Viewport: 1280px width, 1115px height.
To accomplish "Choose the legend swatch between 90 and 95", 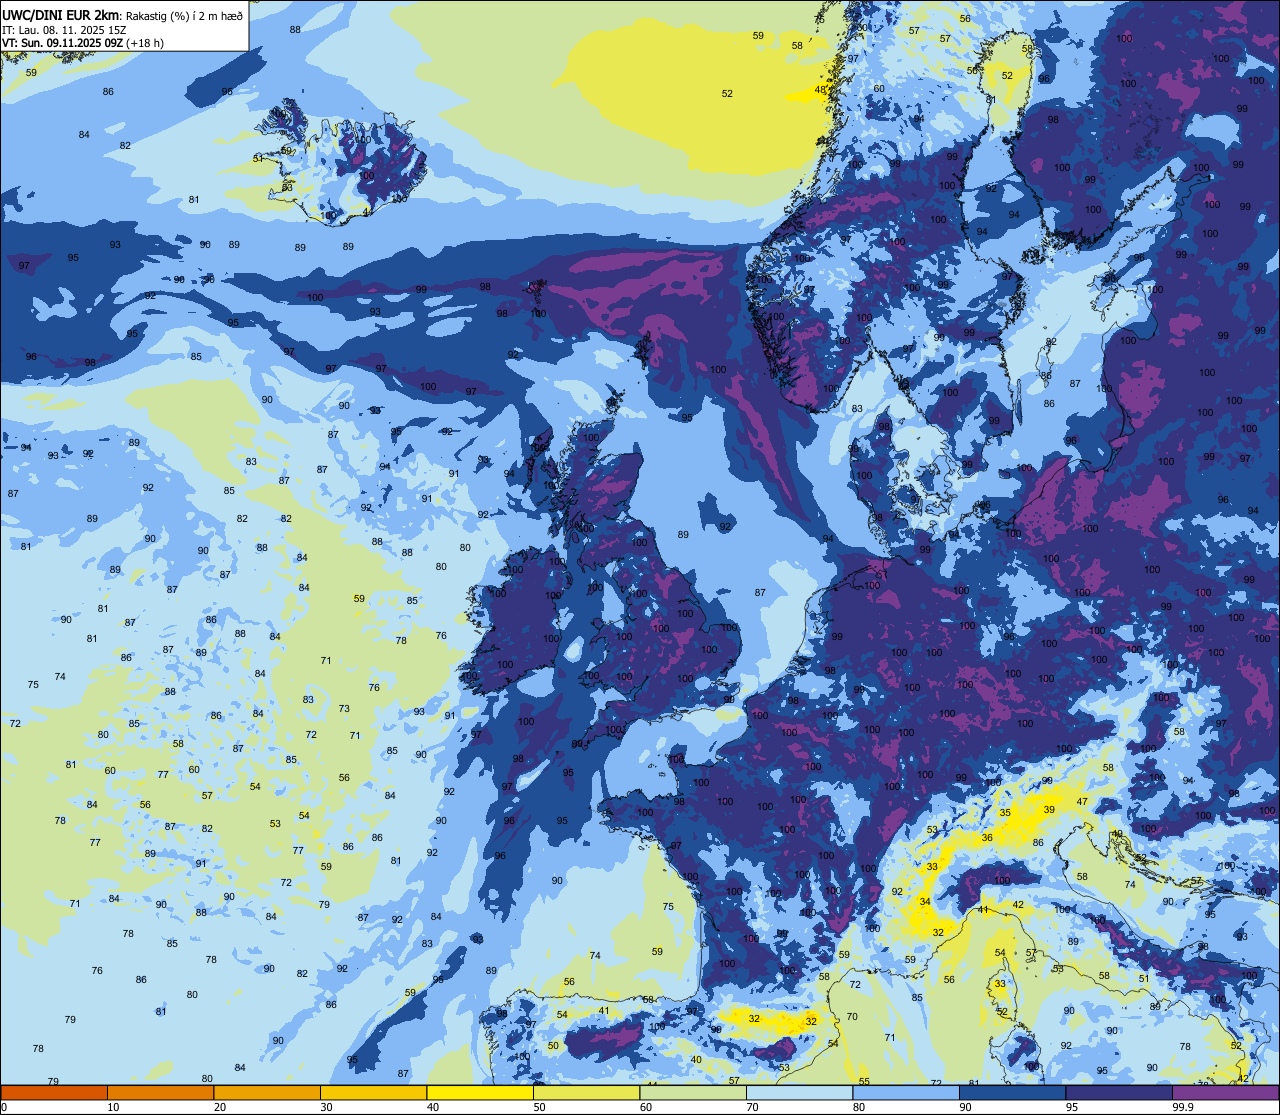I will click(x=1012, y=1092).
